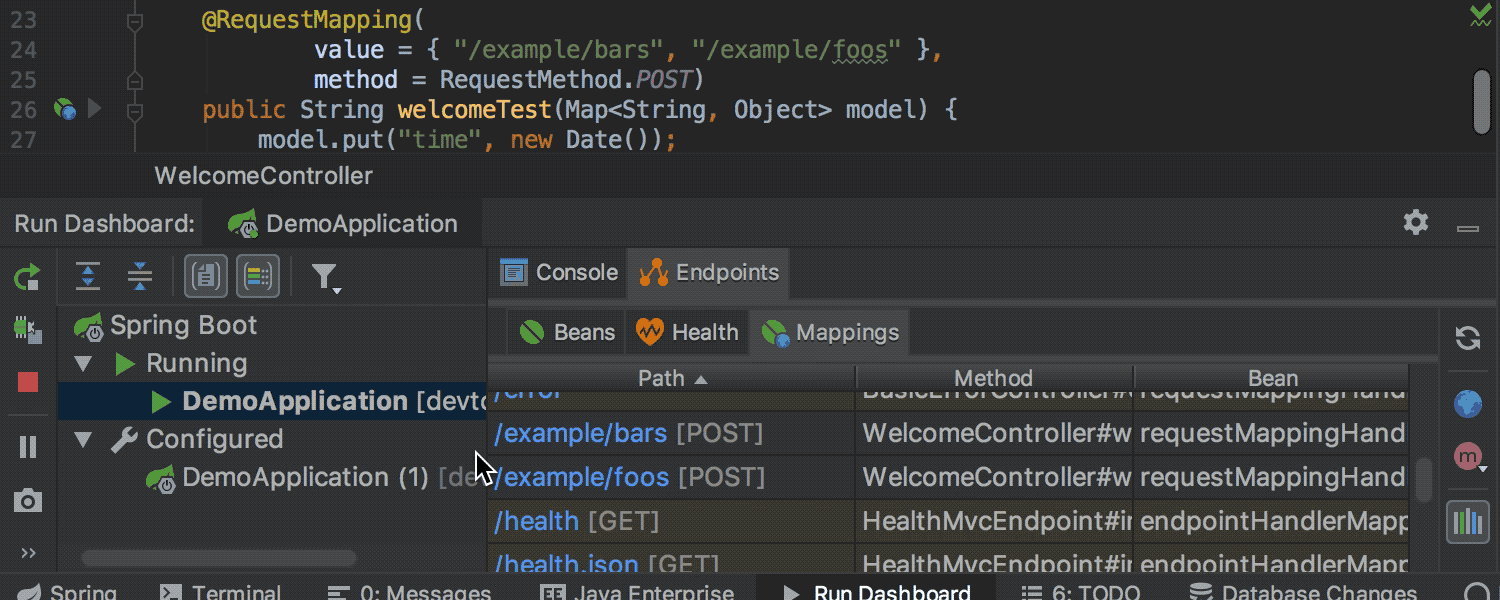Image resolution: width=1500 pixels, height=600 pixels.
Task: Fold the code block at line 25
Action: pyautogui.click(x=135, y=80)
